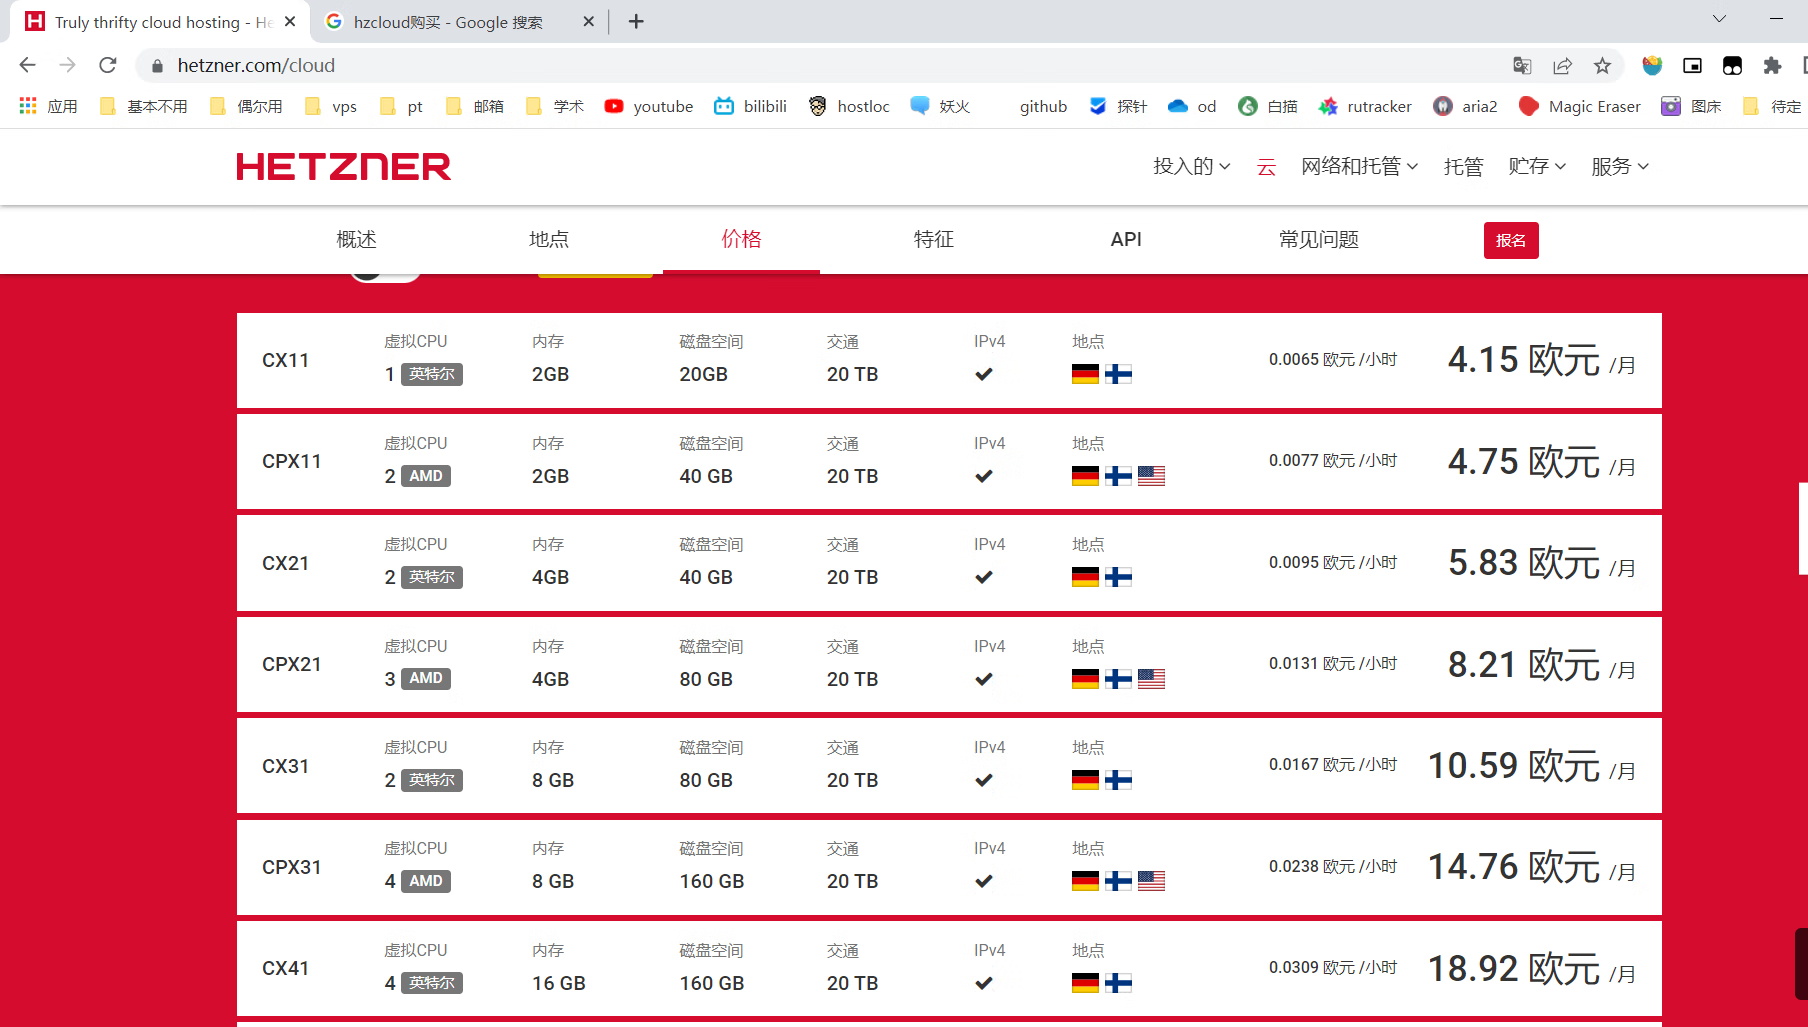Bookmark this page with the star
The height and width of the screenshot is (1027, 1808).
[x=1602, y=66]
